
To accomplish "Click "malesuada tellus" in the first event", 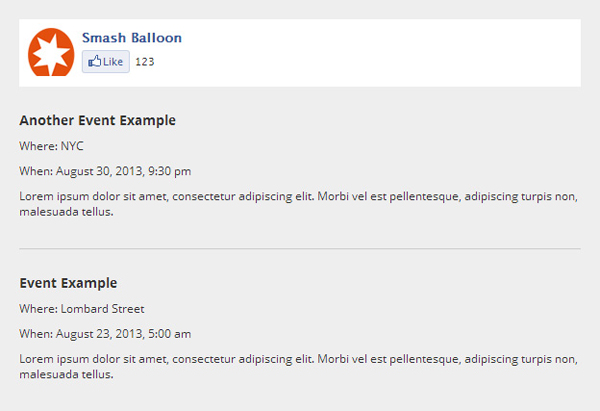I will tap(66, 212).
